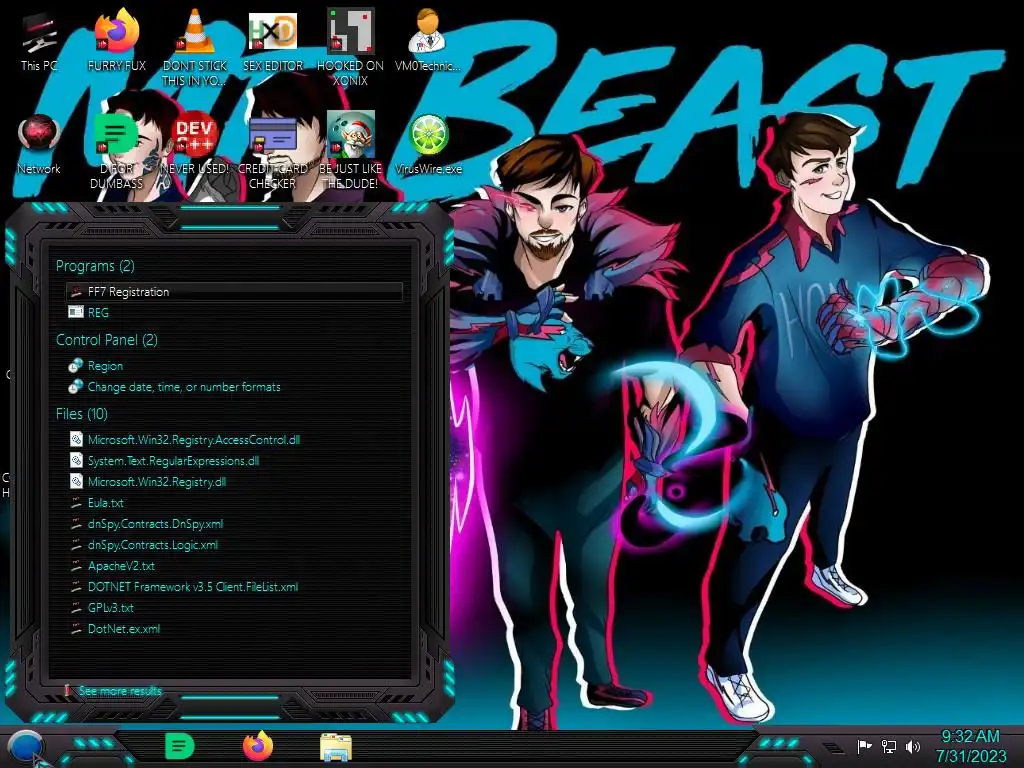Open the Region control panel result
The image size is (1024, 768).
click(234, 366)
